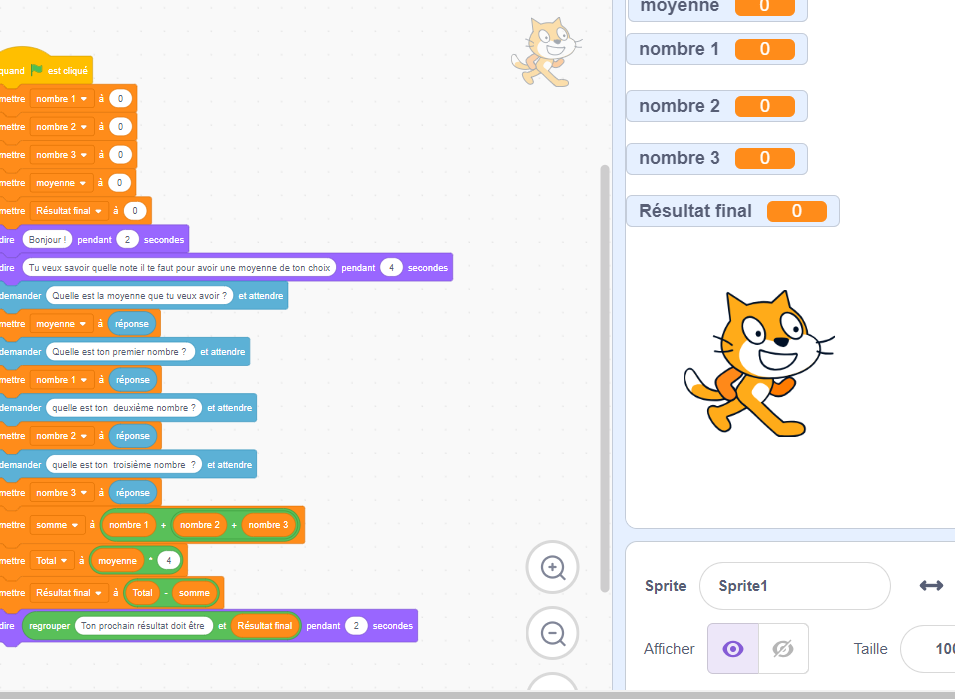Viewport: 955px width, 699px height.
Task: Zoom out of the script workspace
Action: [552, 633]
